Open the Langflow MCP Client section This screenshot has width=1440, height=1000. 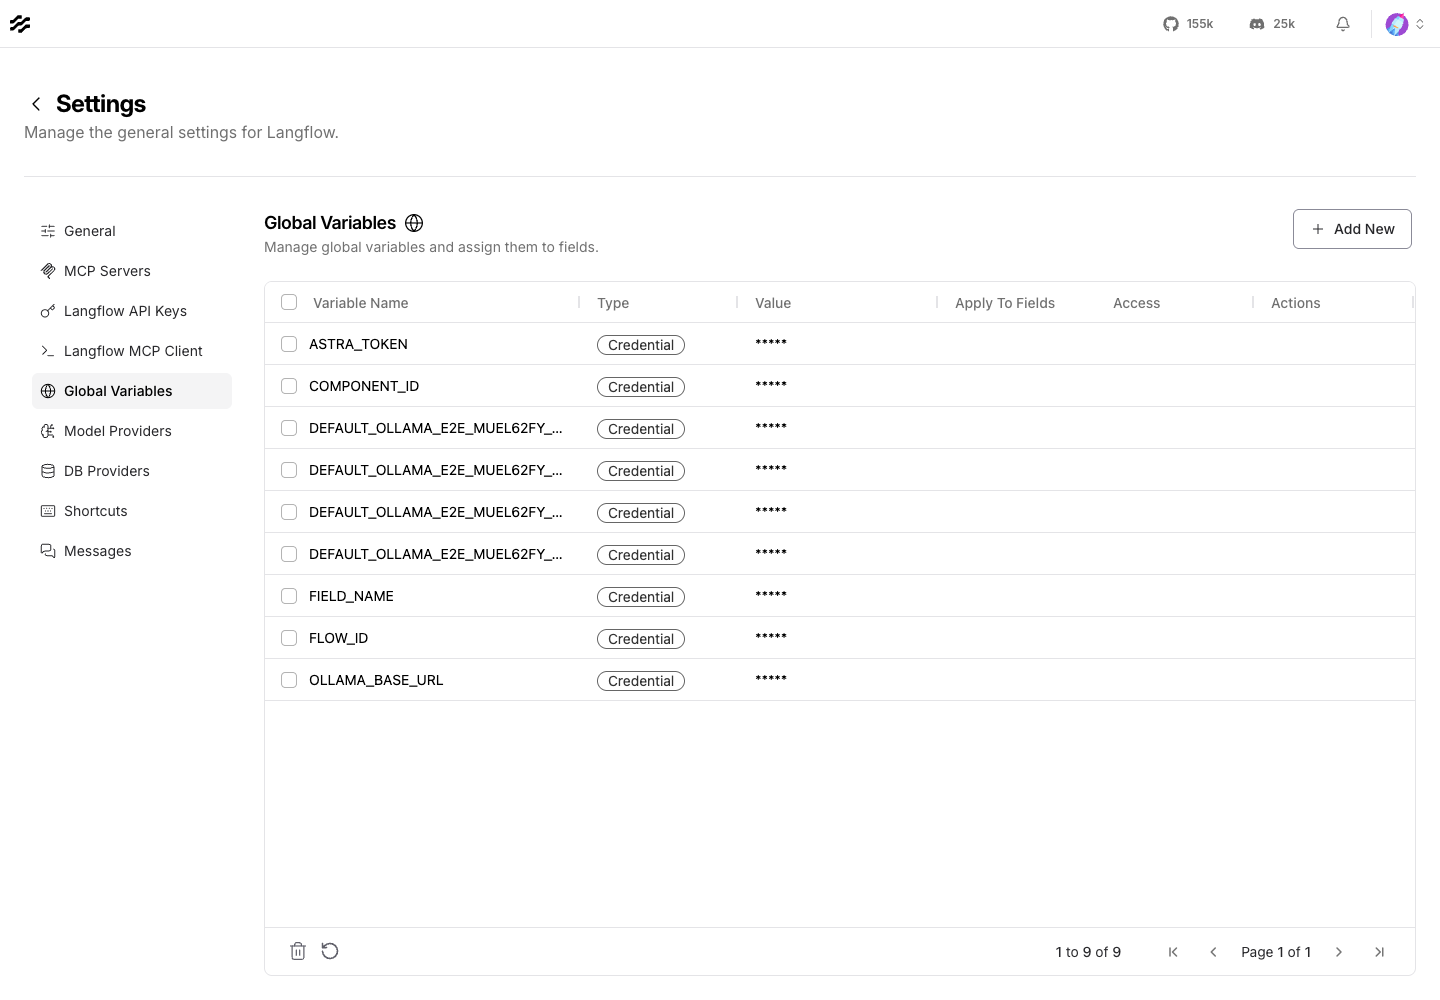132,351
